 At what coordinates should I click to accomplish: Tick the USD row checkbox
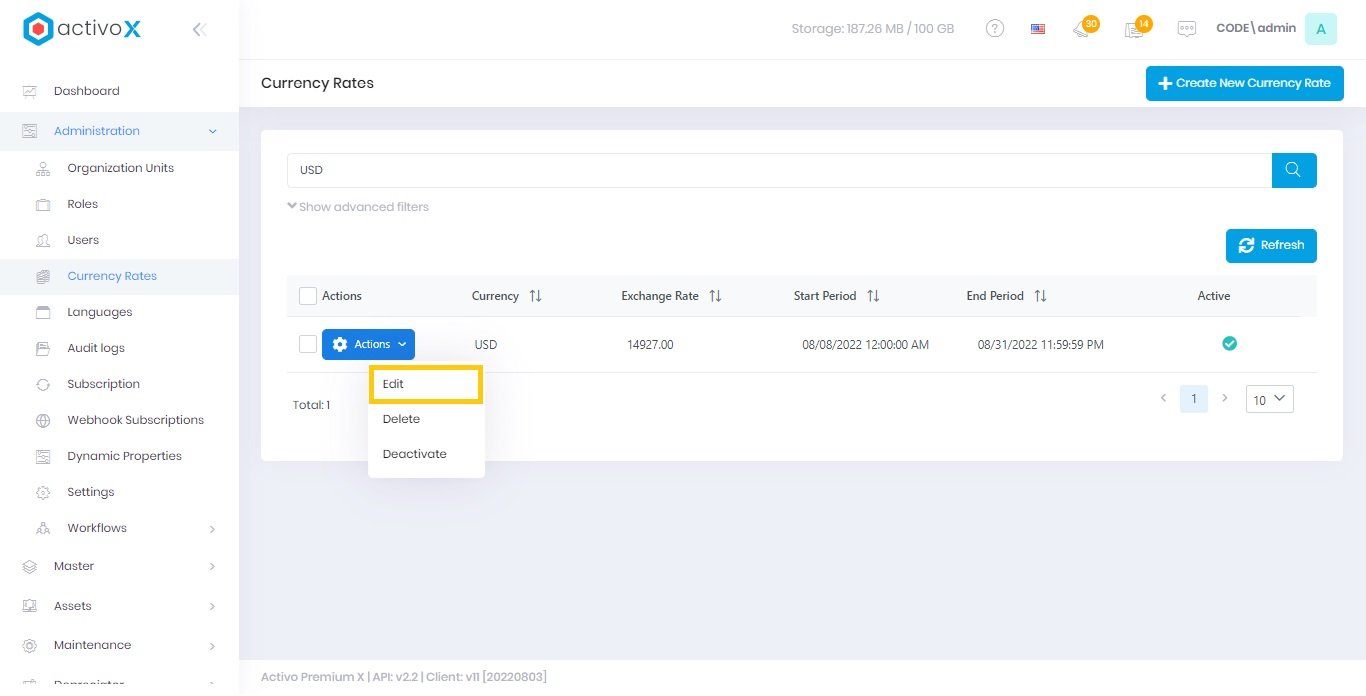click(308, 344)
